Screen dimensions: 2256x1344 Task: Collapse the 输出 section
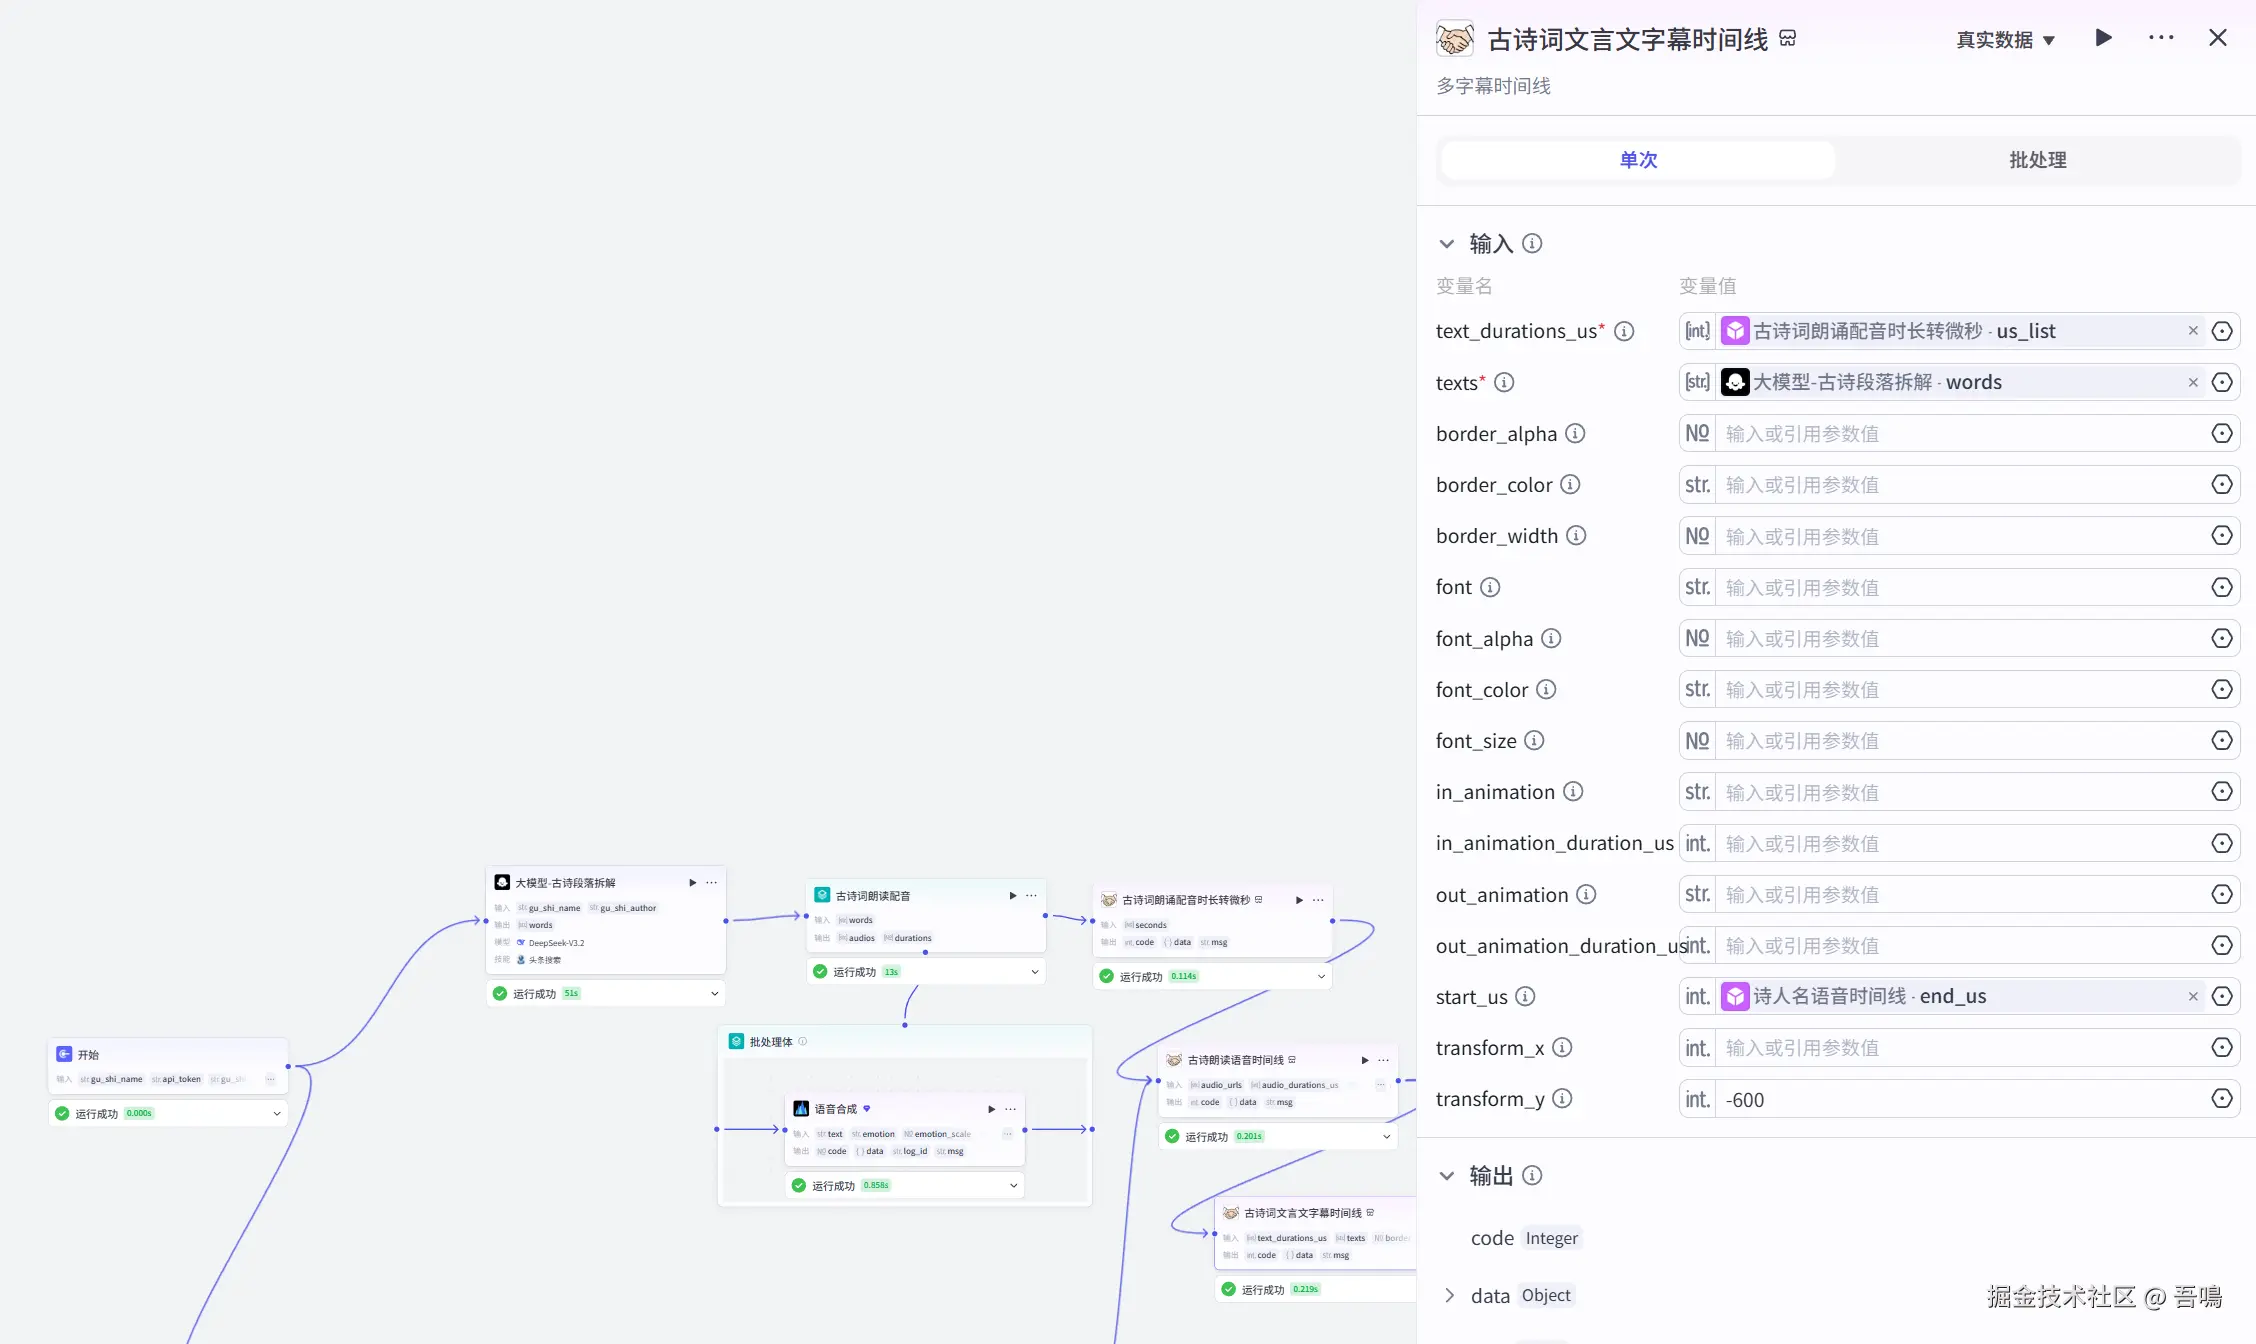click(1446, 1175)
